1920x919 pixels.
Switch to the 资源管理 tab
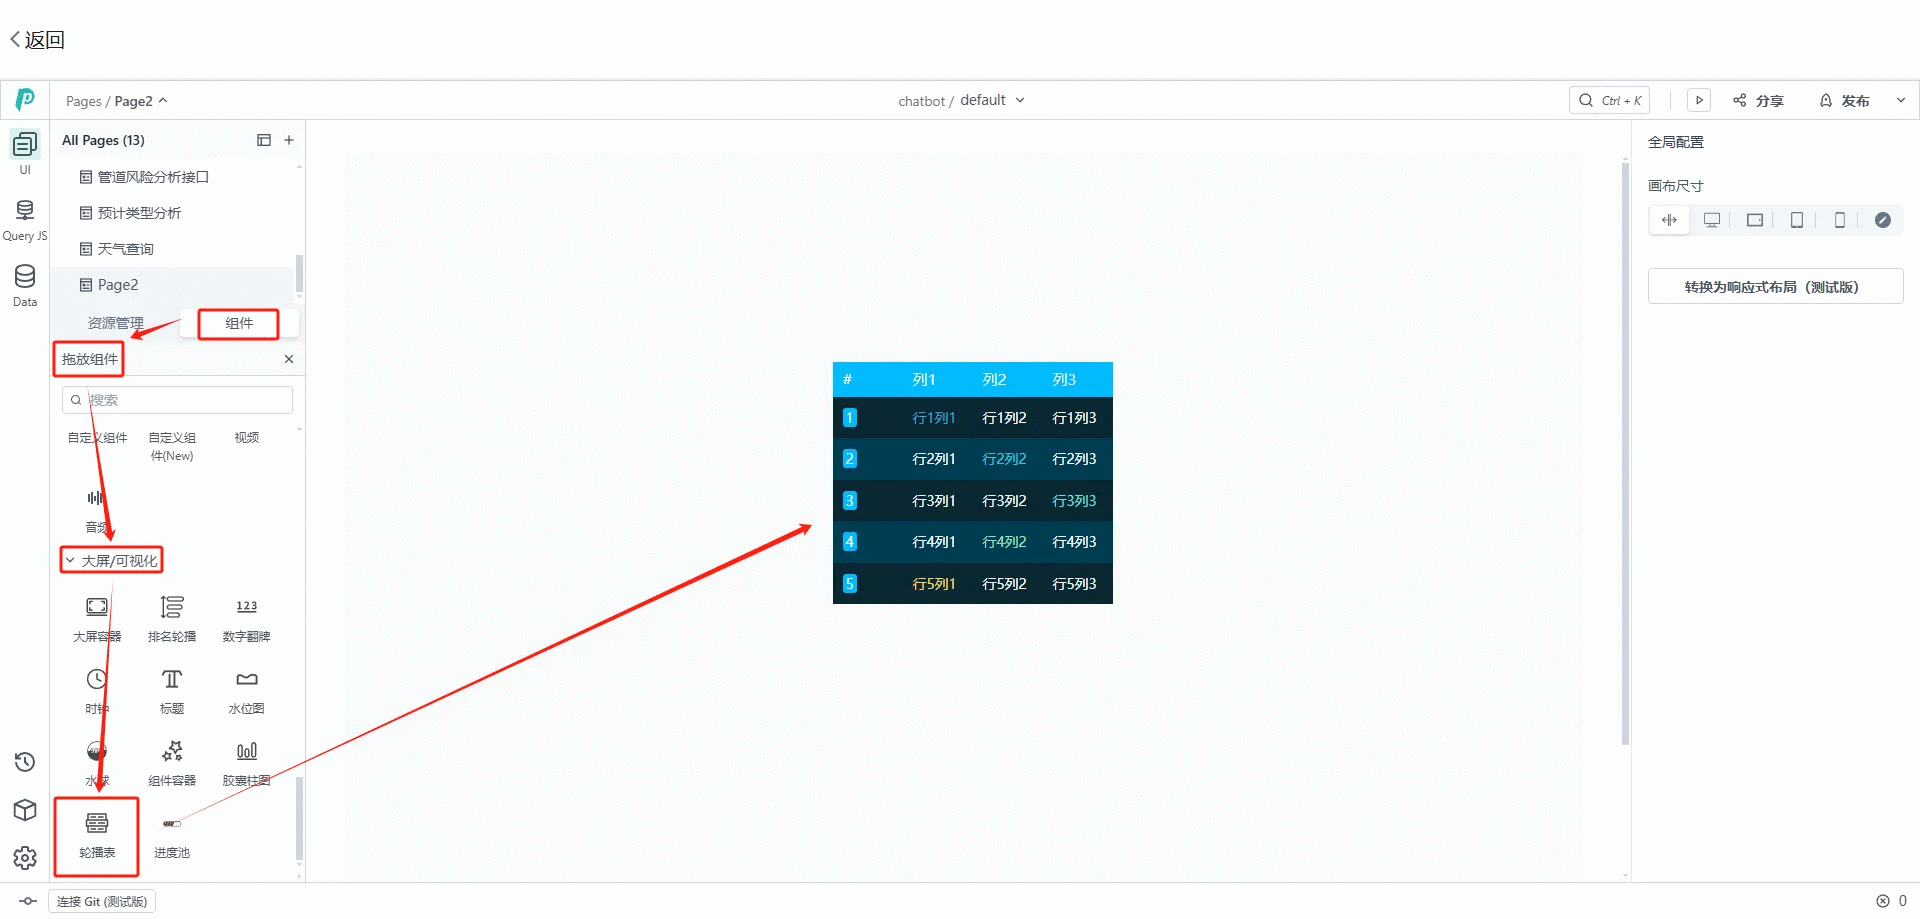tap(116, 323)
